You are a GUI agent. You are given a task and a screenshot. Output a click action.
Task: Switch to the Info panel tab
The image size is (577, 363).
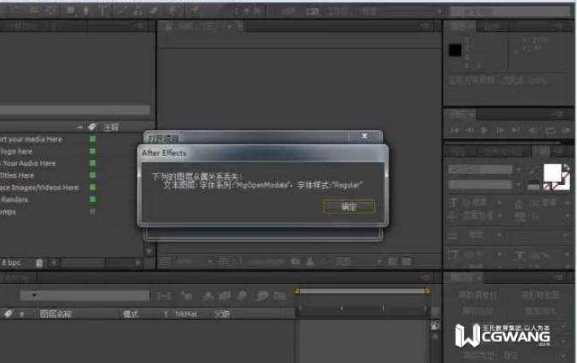(x=460, y=27)
